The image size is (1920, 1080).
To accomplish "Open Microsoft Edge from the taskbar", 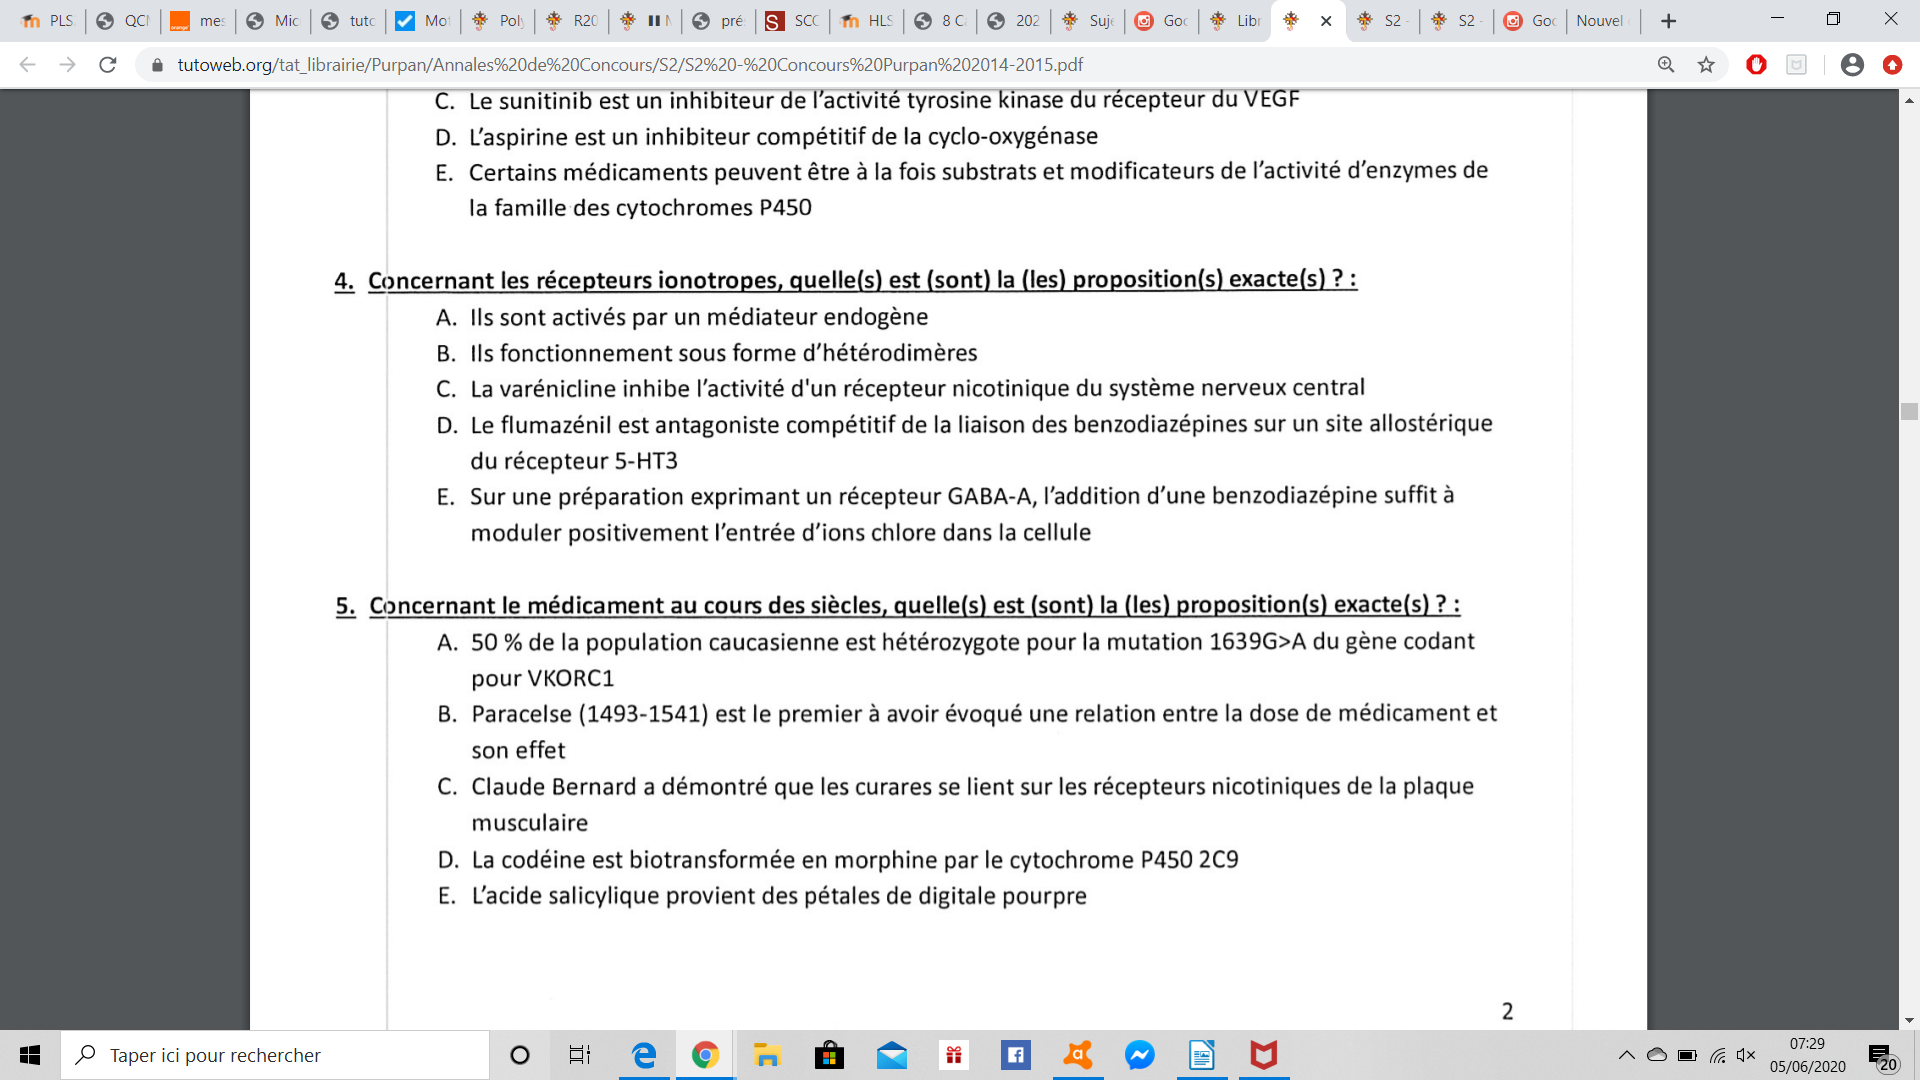I will (644, 1055).
